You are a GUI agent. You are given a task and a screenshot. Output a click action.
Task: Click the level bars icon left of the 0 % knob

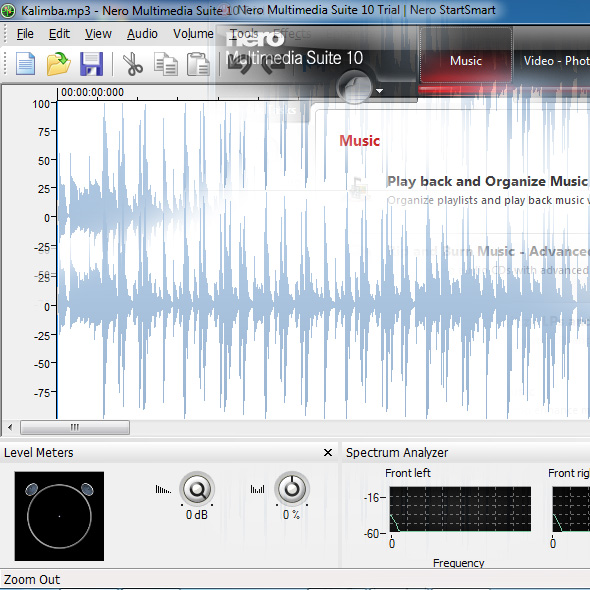pos(258,489)
